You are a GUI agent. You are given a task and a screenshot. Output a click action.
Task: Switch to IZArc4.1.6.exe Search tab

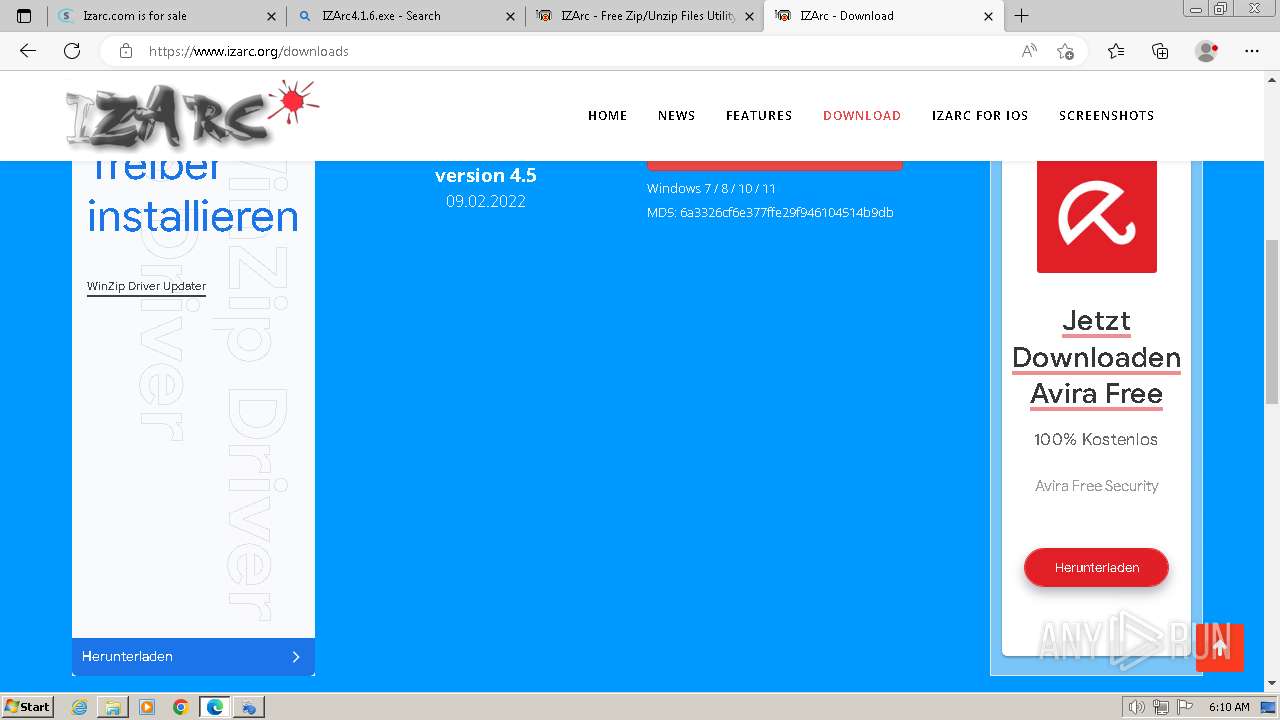tap(406, 16)
